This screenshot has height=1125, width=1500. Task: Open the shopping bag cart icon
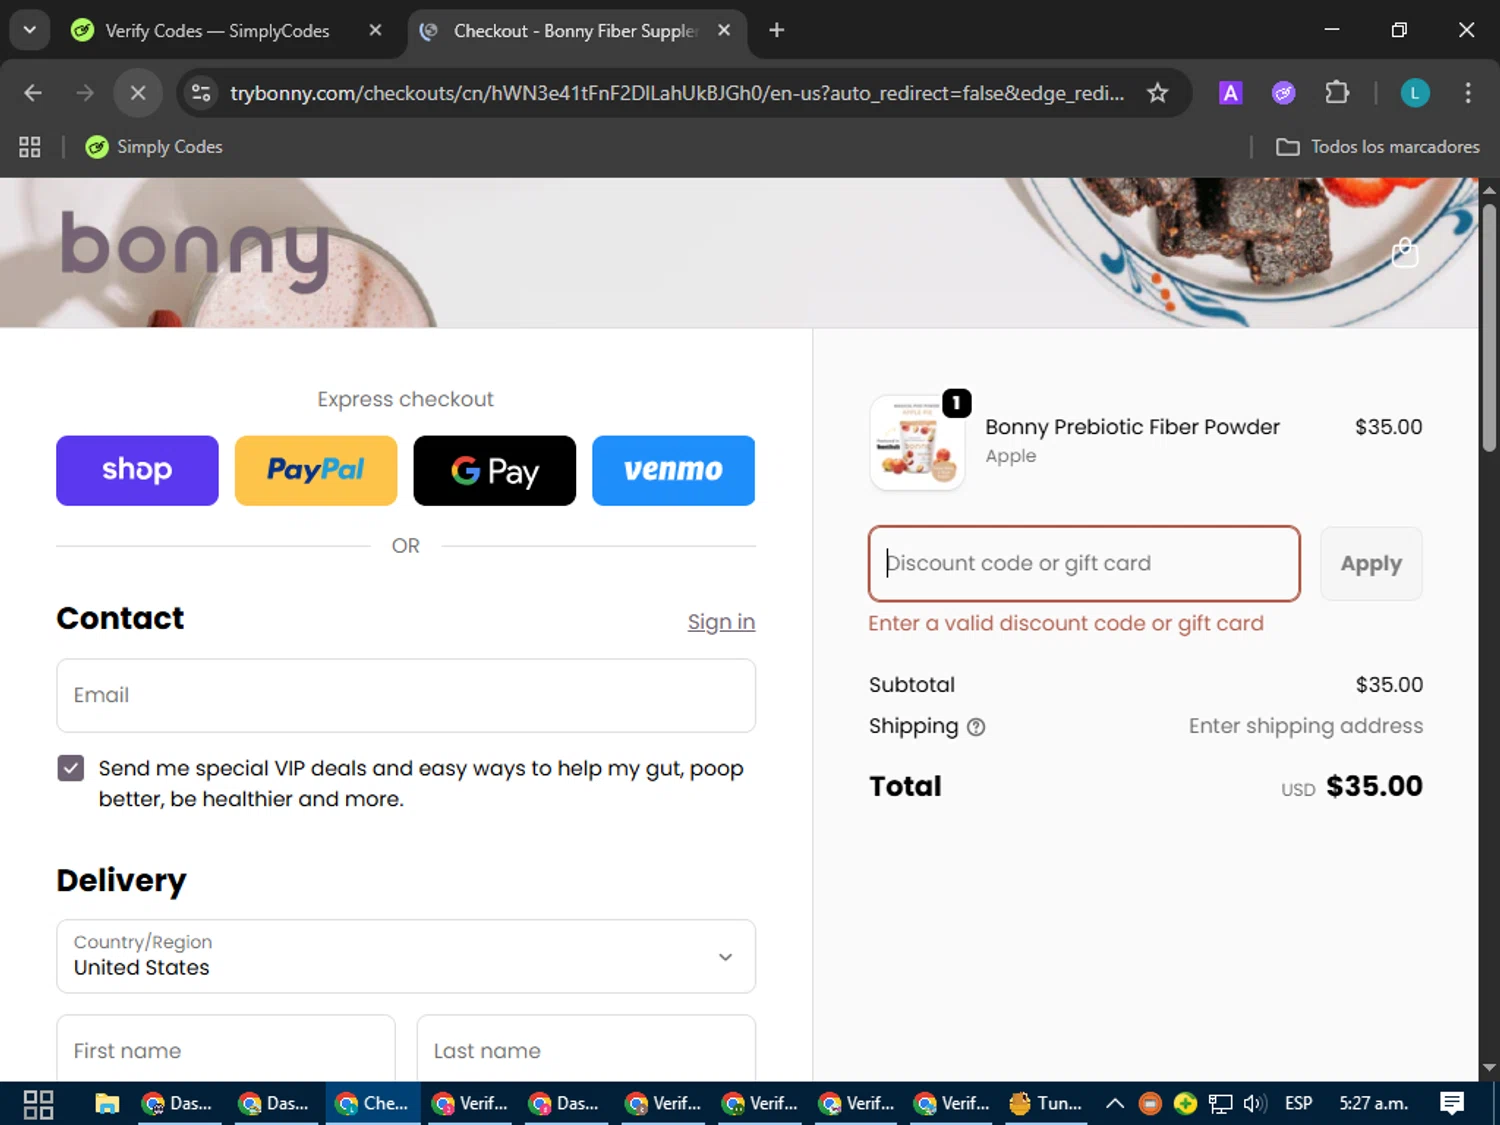(1405, 253)
